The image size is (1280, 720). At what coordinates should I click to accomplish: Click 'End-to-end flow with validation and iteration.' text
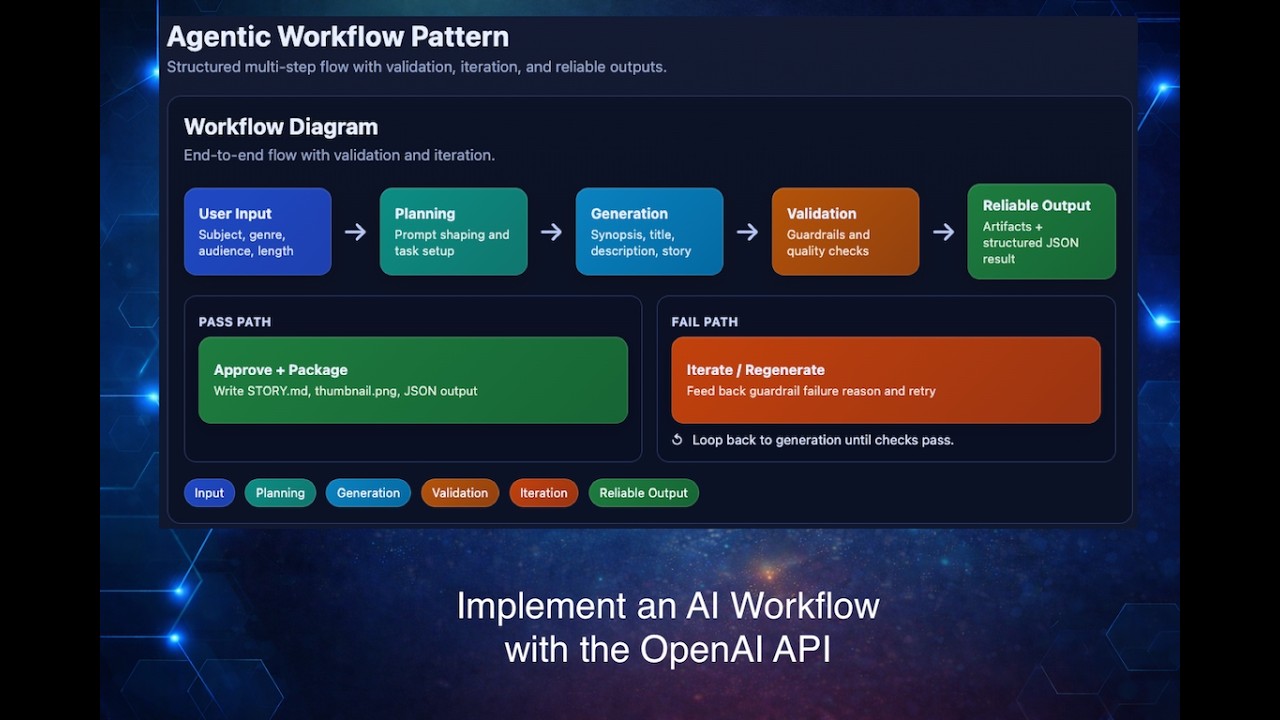coord(339,156)
